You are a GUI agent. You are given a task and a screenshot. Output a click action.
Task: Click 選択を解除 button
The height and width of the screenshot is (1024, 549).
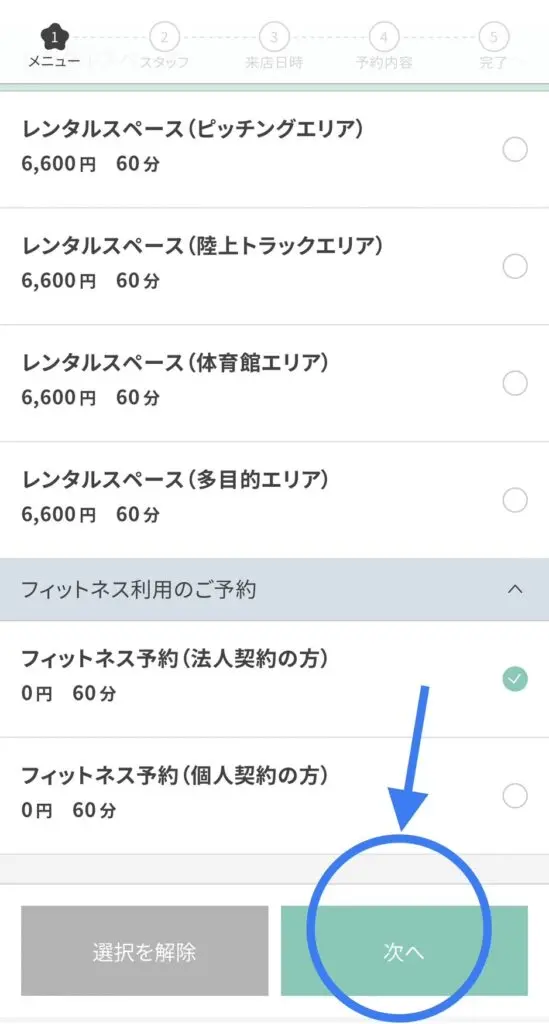144,950
